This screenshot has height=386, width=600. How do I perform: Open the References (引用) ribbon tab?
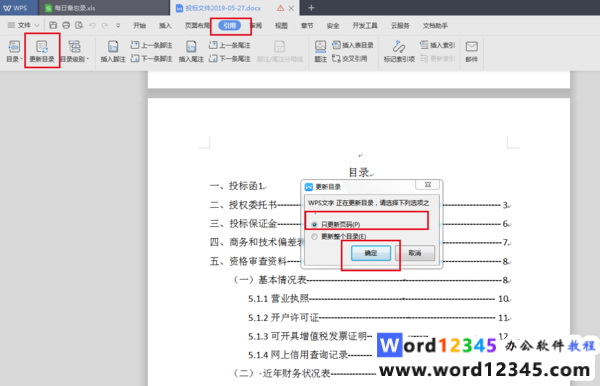coord(230,26)
